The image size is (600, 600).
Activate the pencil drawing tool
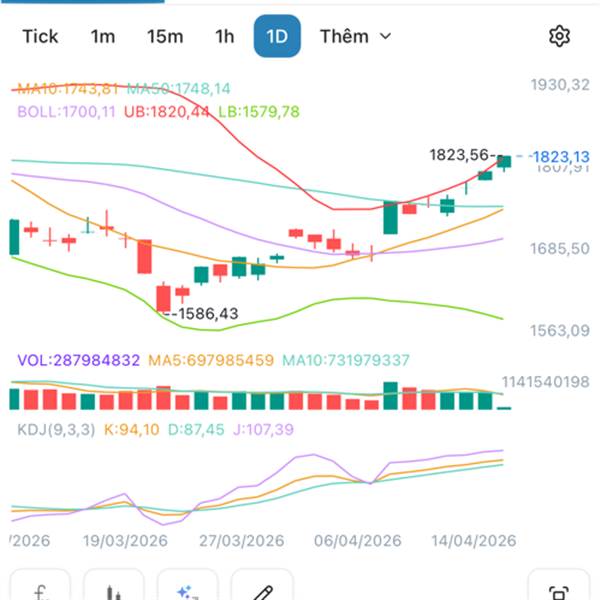click(262, 590)
